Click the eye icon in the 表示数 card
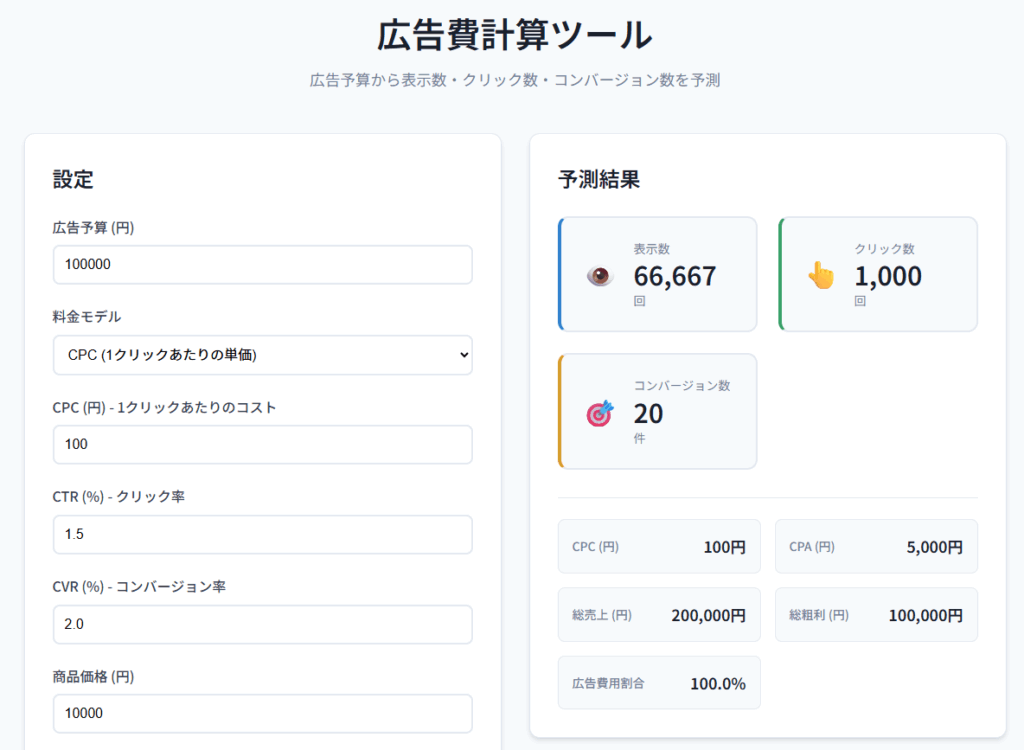The image size is (1024, 750). [600, 275]
